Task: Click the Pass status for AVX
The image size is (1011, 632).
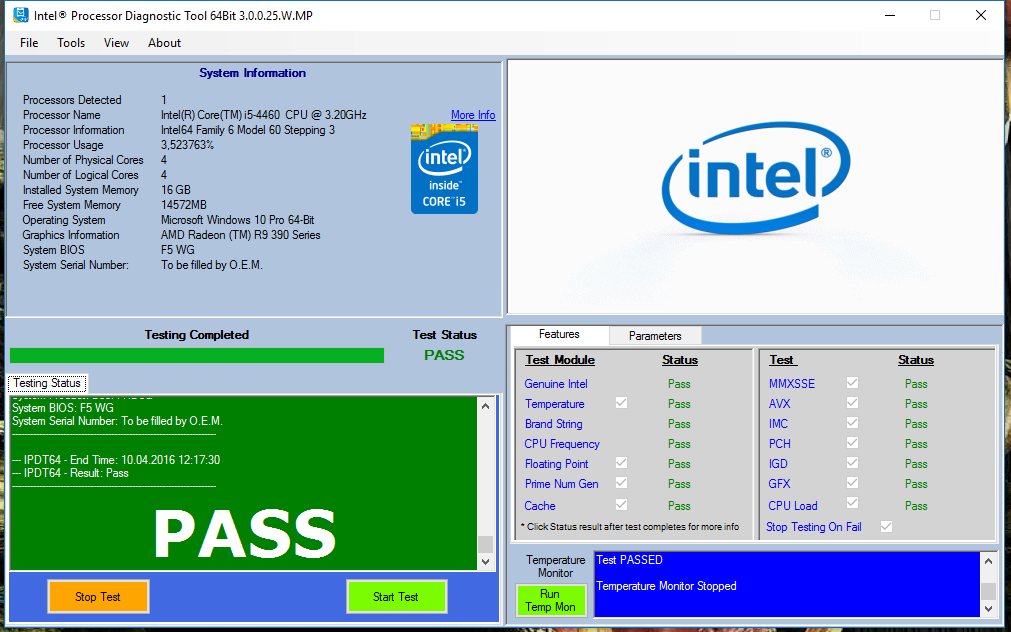Action: point(916,404)
